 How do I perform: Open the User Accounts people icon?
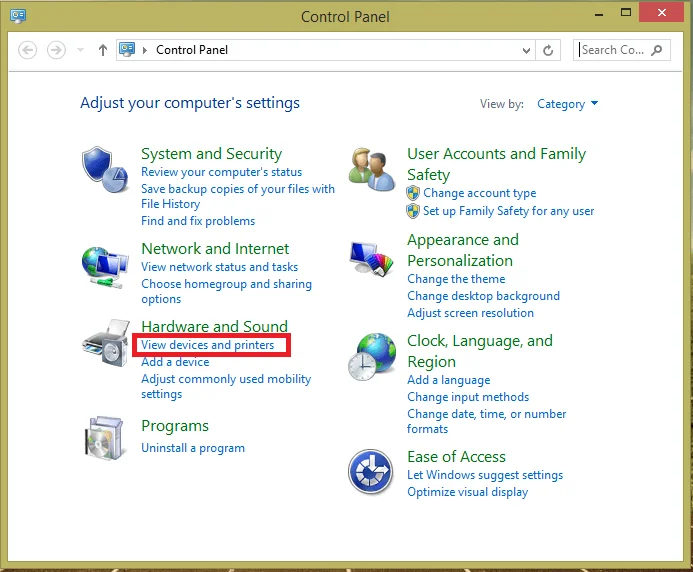pyautogui.click(x=372, y=170)
